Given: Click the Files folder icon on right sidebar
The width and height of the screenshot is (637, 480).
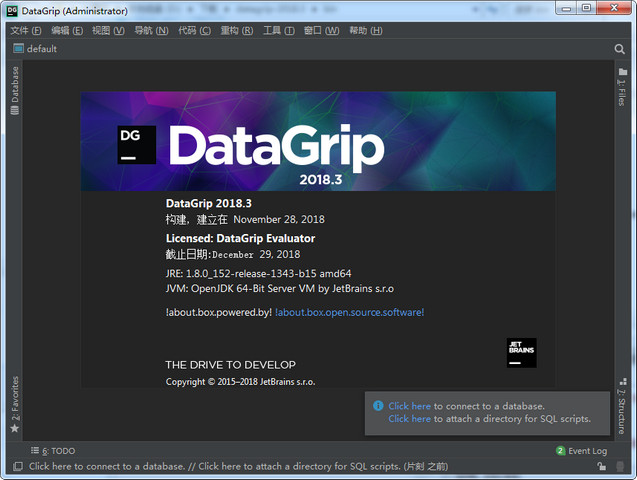Looking at the screenshot, I should (x=622, y=72).
